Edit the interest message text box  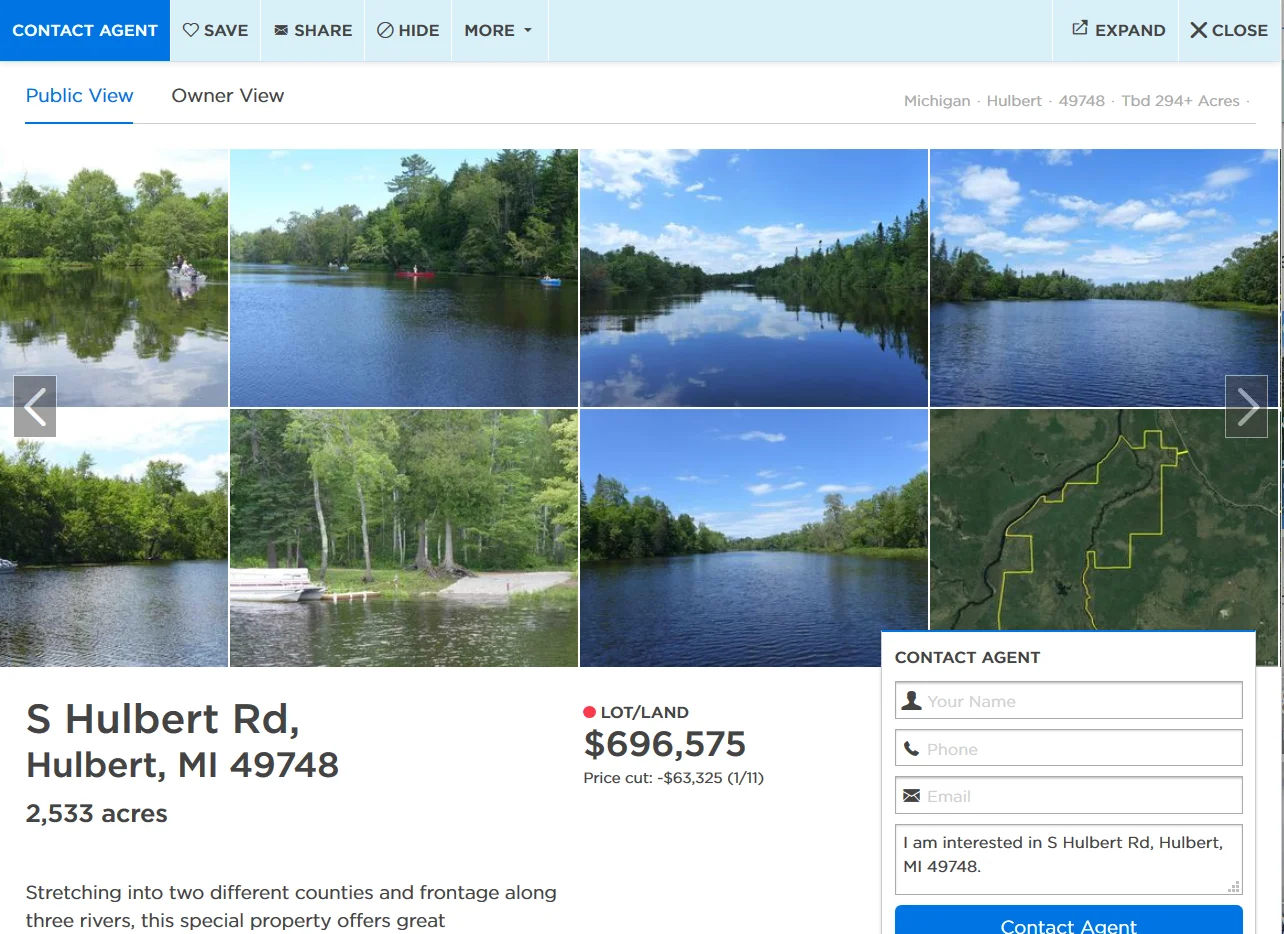pos(1068,859)
